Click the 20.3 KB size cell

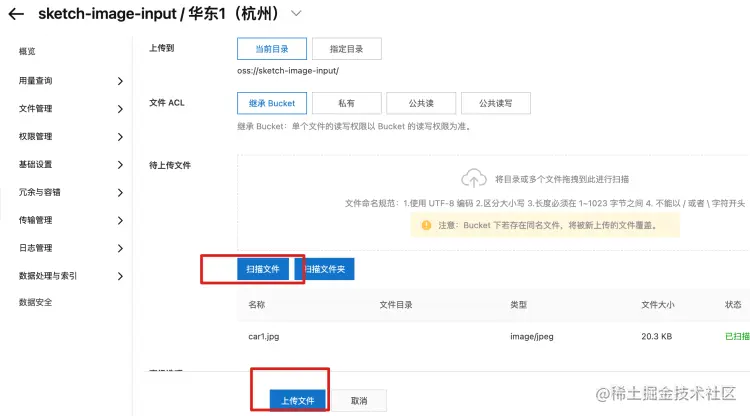coord(657,337)
